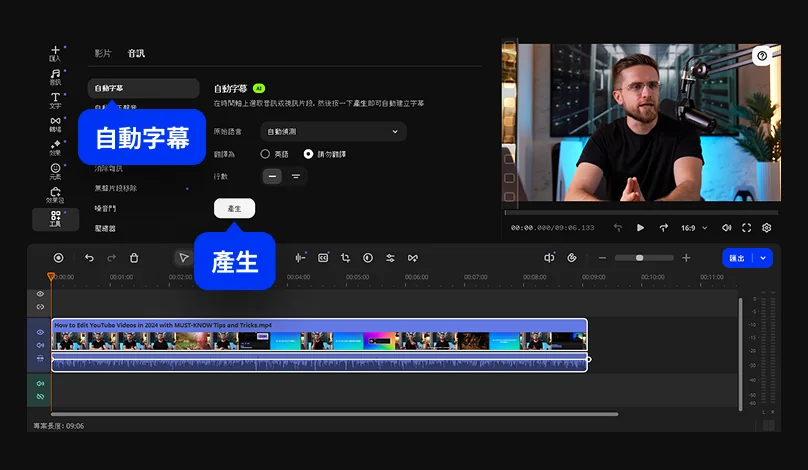808x470 pixels.
Task: Select the 請勿翻譯 radio option
Action: (x=308, y=154)
